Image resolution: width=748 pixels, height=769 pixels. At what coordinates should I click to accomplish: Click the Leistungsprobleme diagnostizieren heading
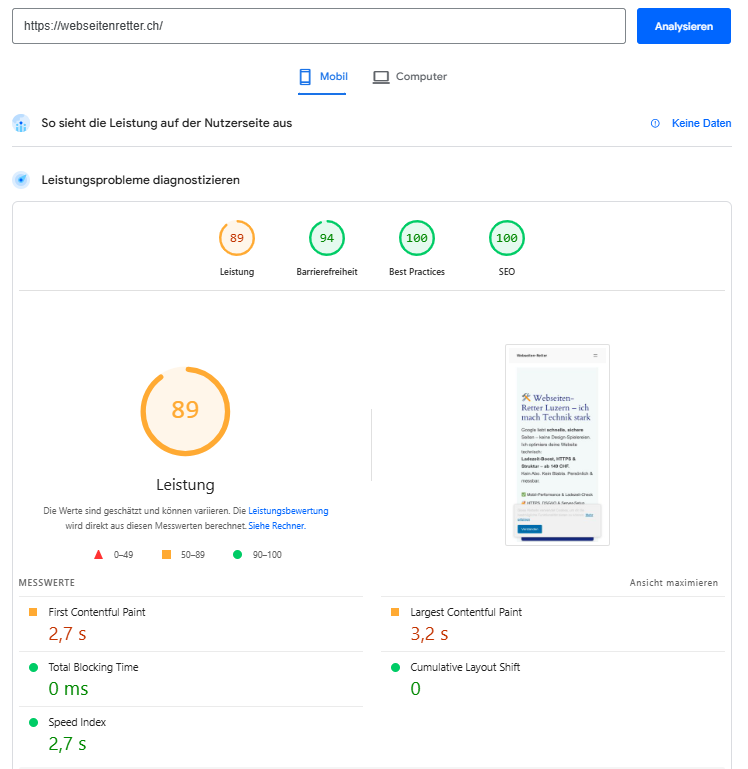point(140,180)
